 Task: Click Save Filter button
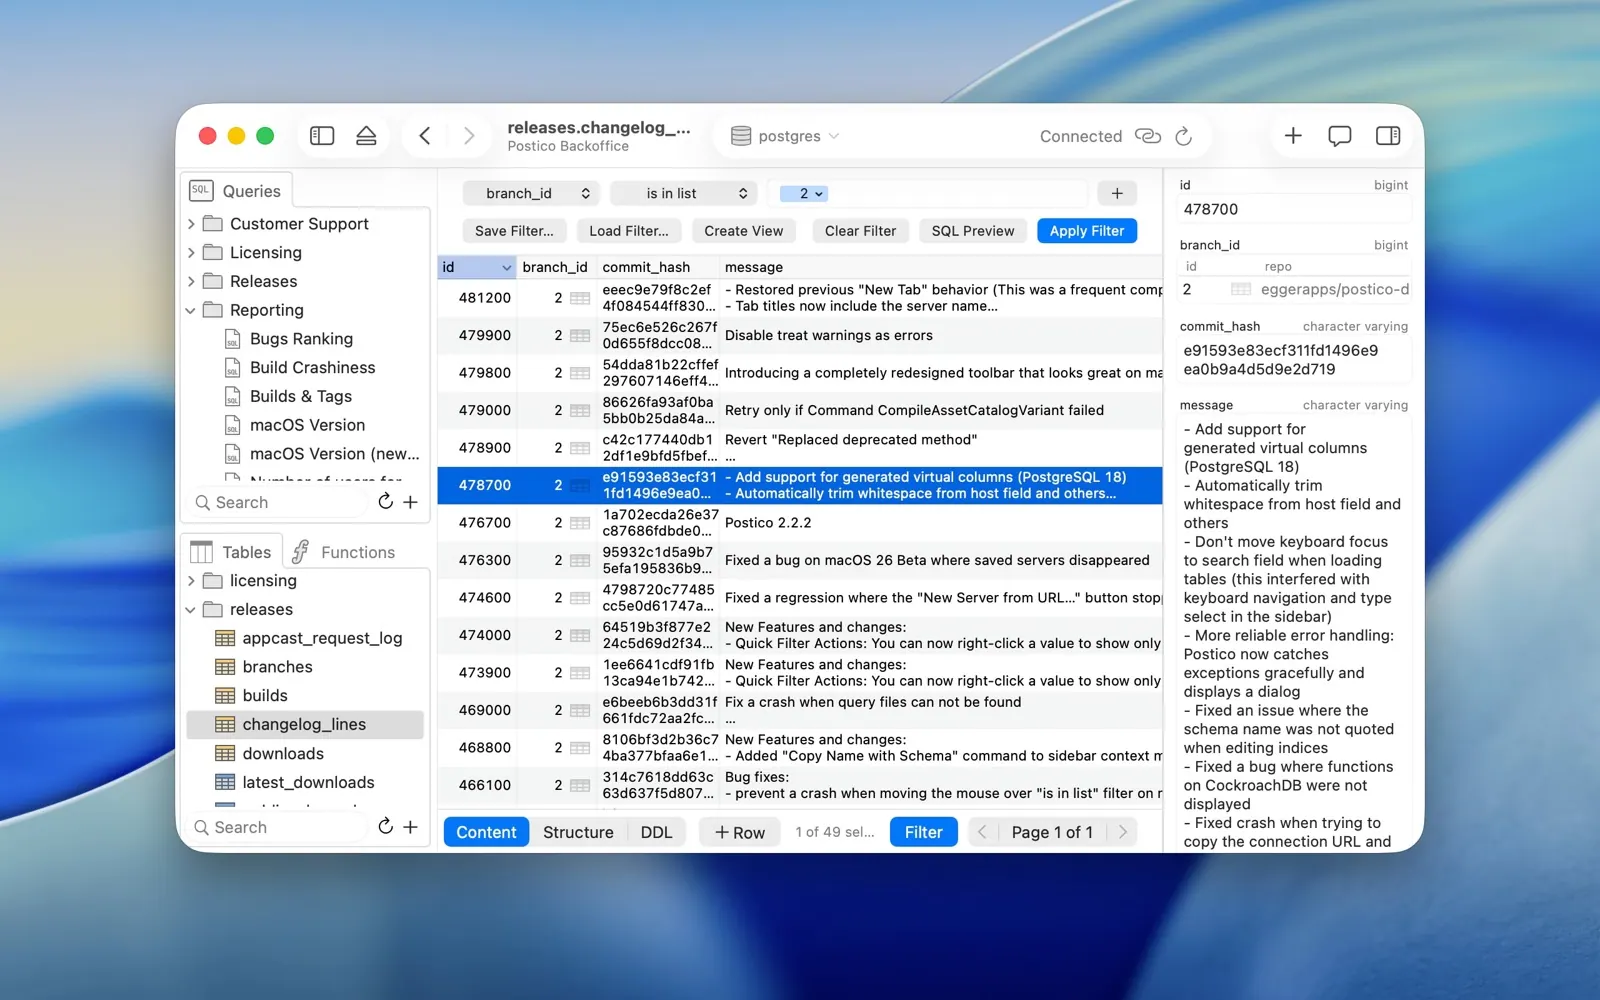pyautogui.click(x=514, y=231)
